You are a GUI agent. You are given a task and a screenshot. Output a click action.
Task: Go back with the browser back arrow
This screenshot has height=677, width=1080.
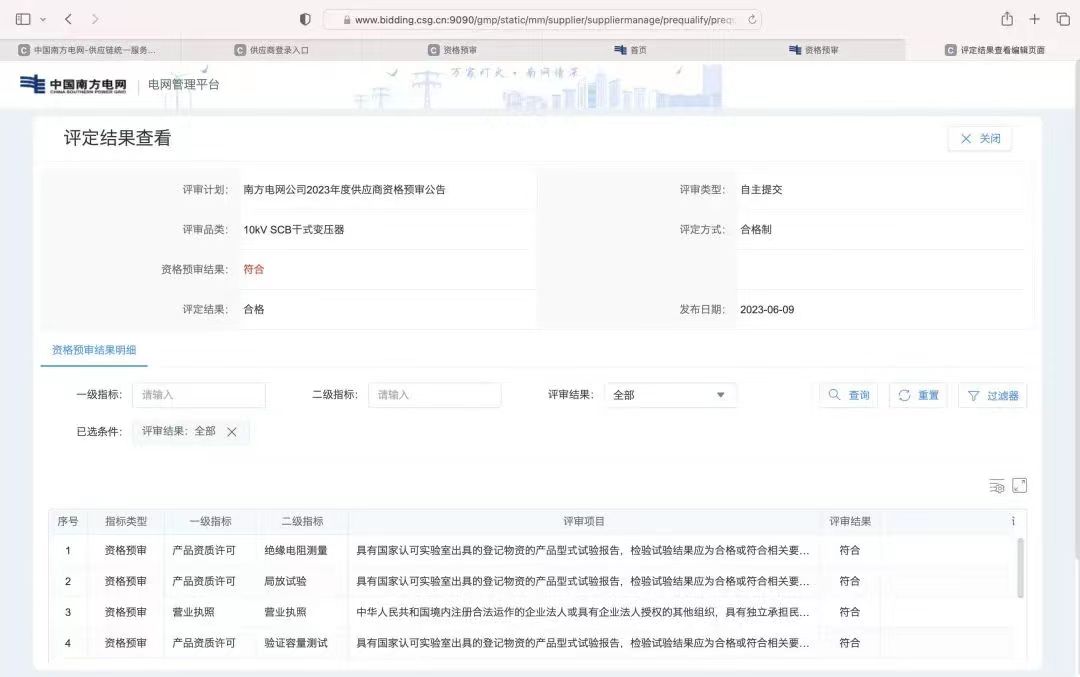(x=68, y=19)
